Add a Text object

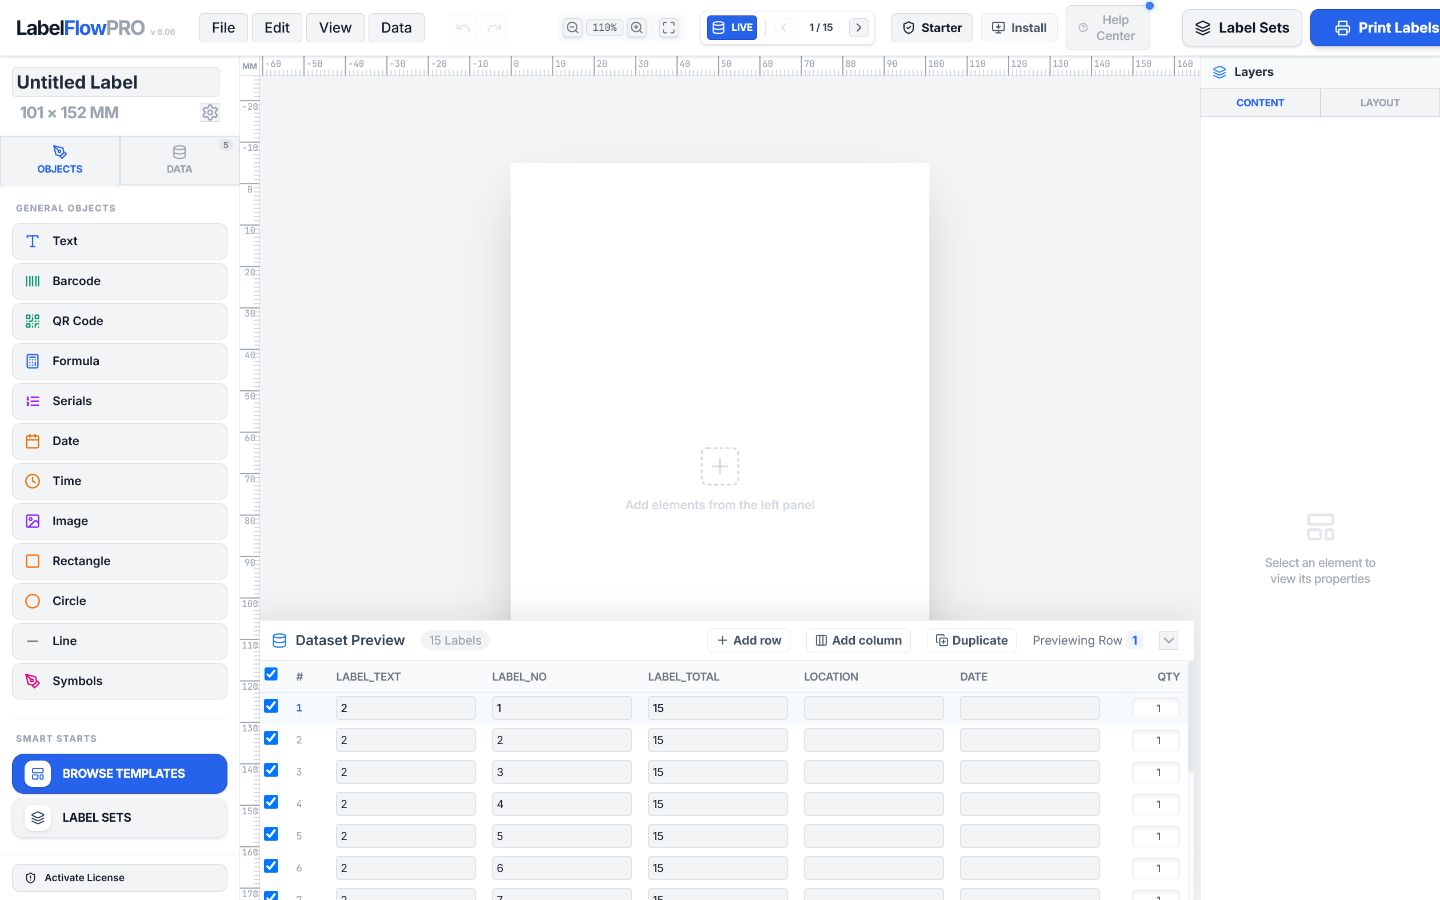pyautogui.click(x=120, y=241)
